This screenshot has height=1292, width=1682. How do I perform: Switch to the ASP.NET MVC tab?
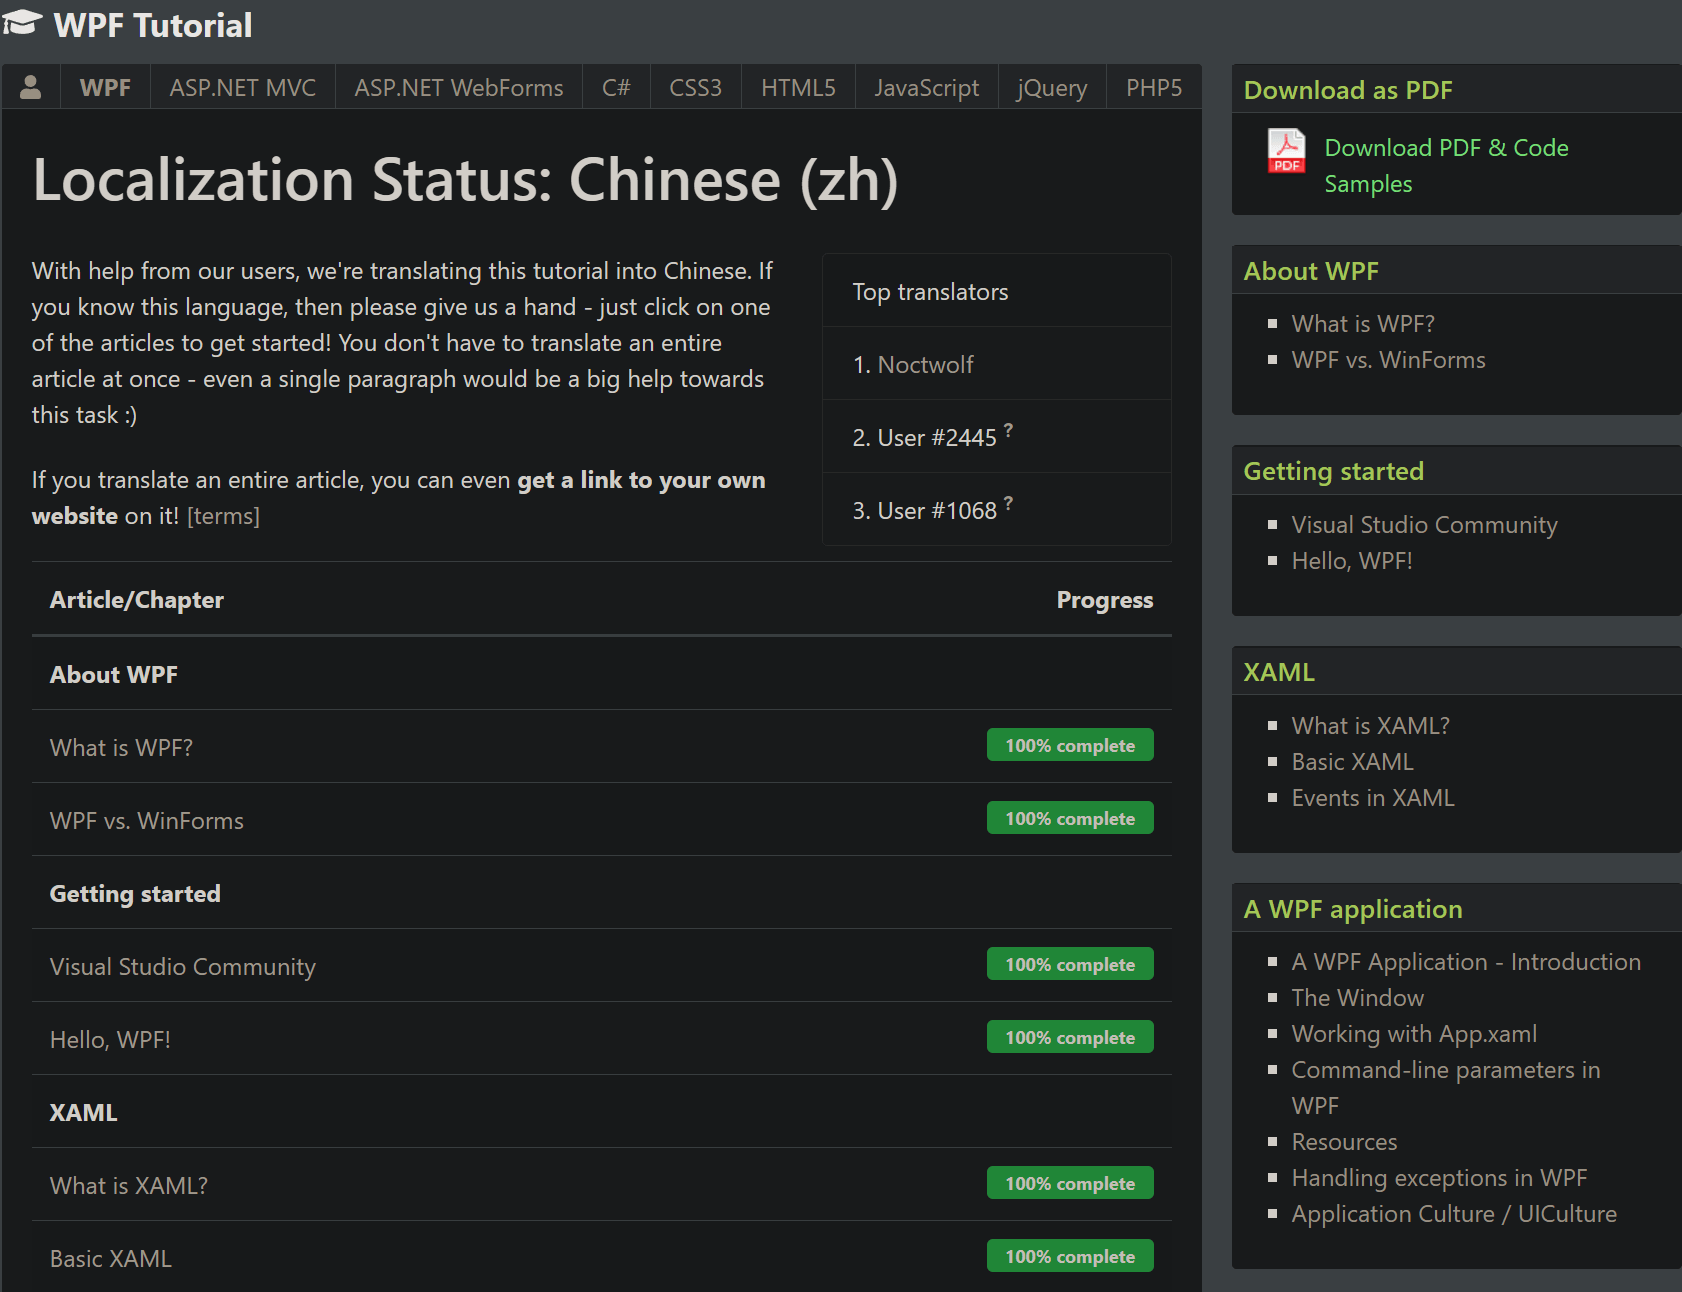[x=242, y=88]
